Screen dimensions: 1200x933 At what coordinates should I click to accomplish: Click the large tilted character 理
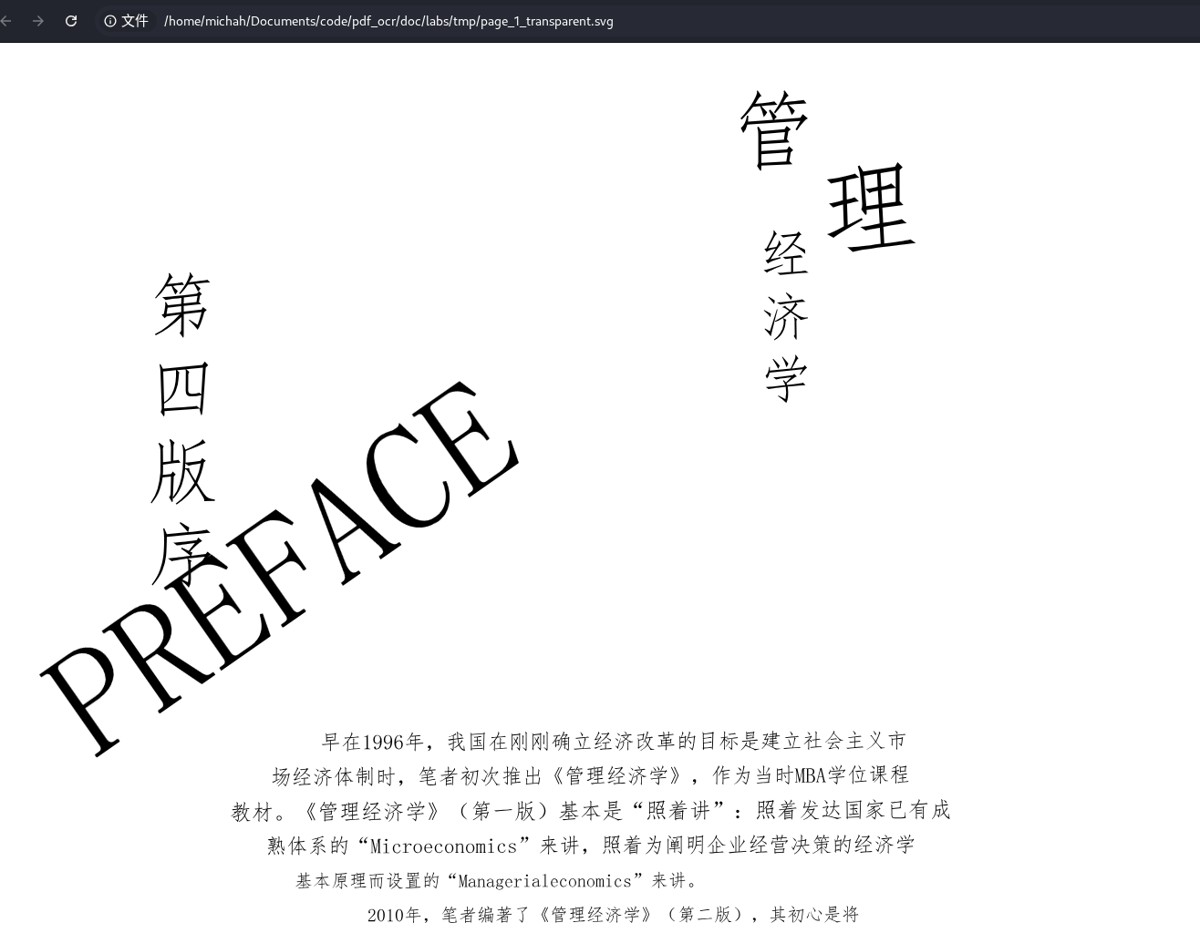(x=870, y=209)
